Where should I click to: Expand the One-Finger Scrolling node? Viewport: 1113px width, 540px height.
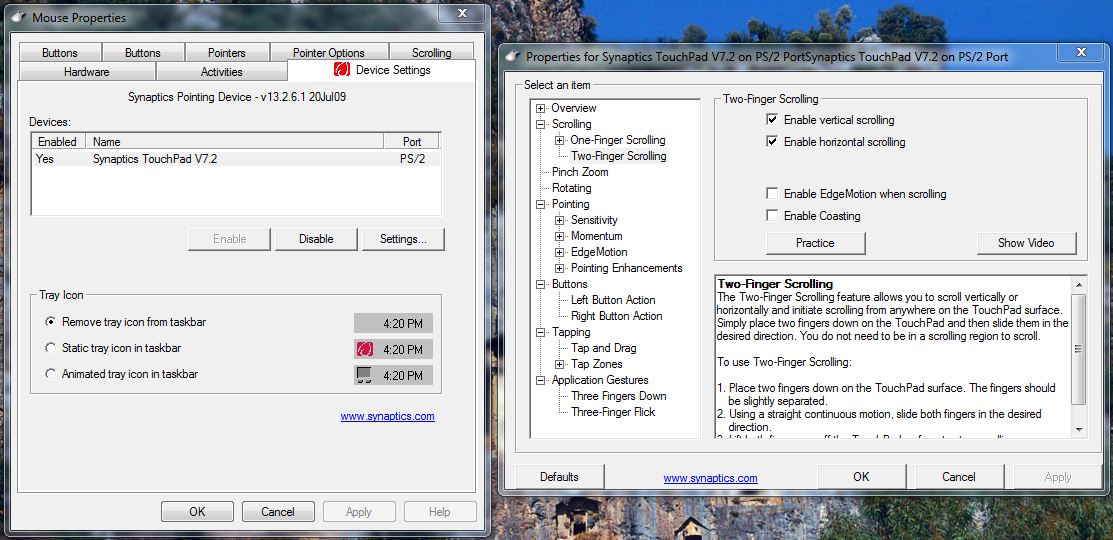tap(560, 140)
